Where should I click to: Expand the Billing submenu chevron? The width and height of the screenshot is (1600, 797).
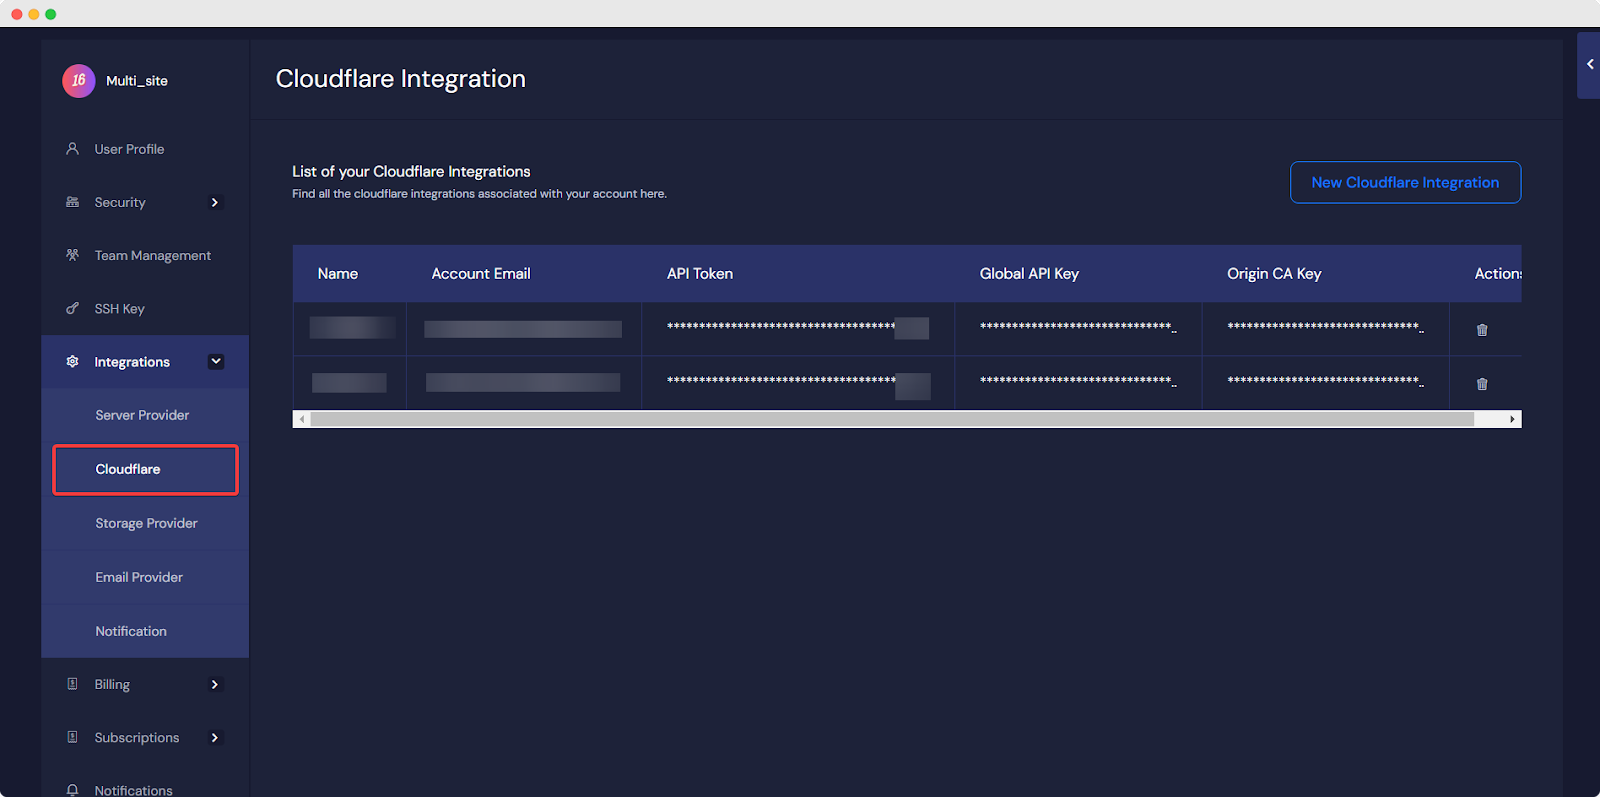point(214,684)
